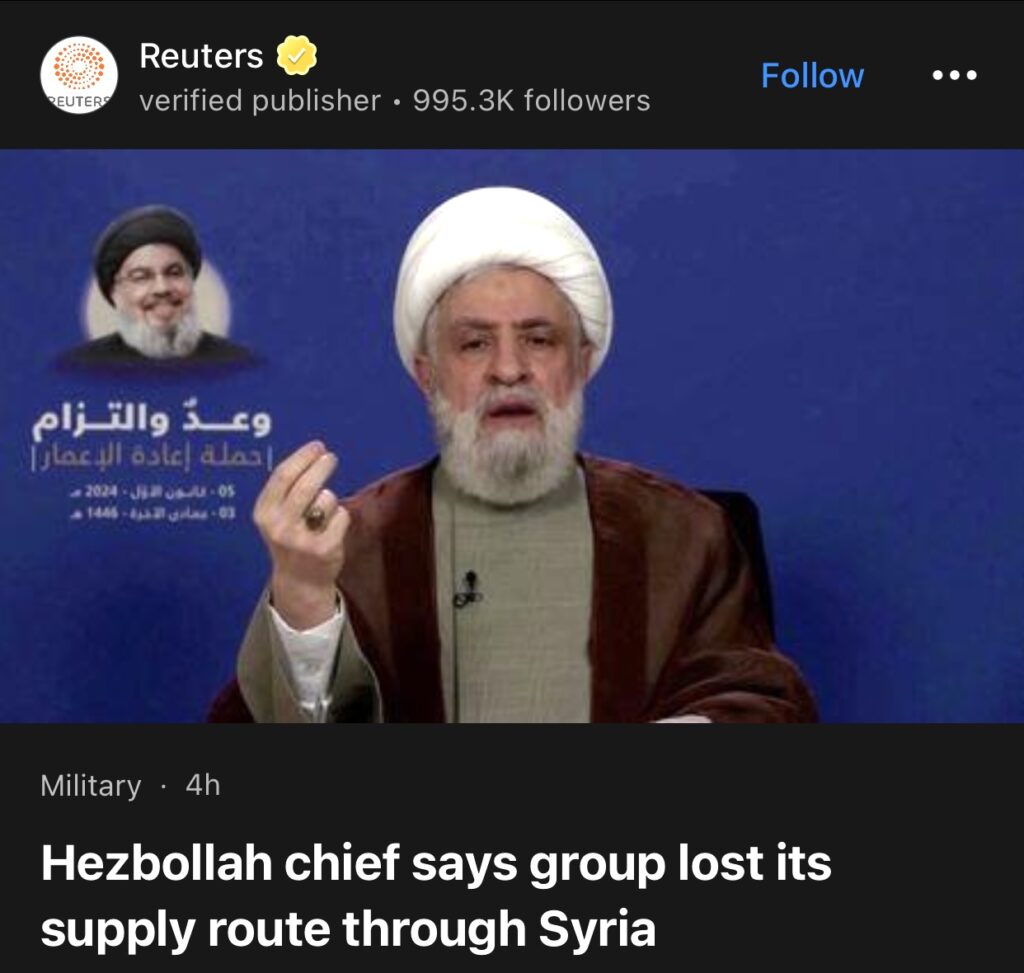View the 995.3K followers count
Screen dimensions: 1024x973
click(x=532, y=101)
